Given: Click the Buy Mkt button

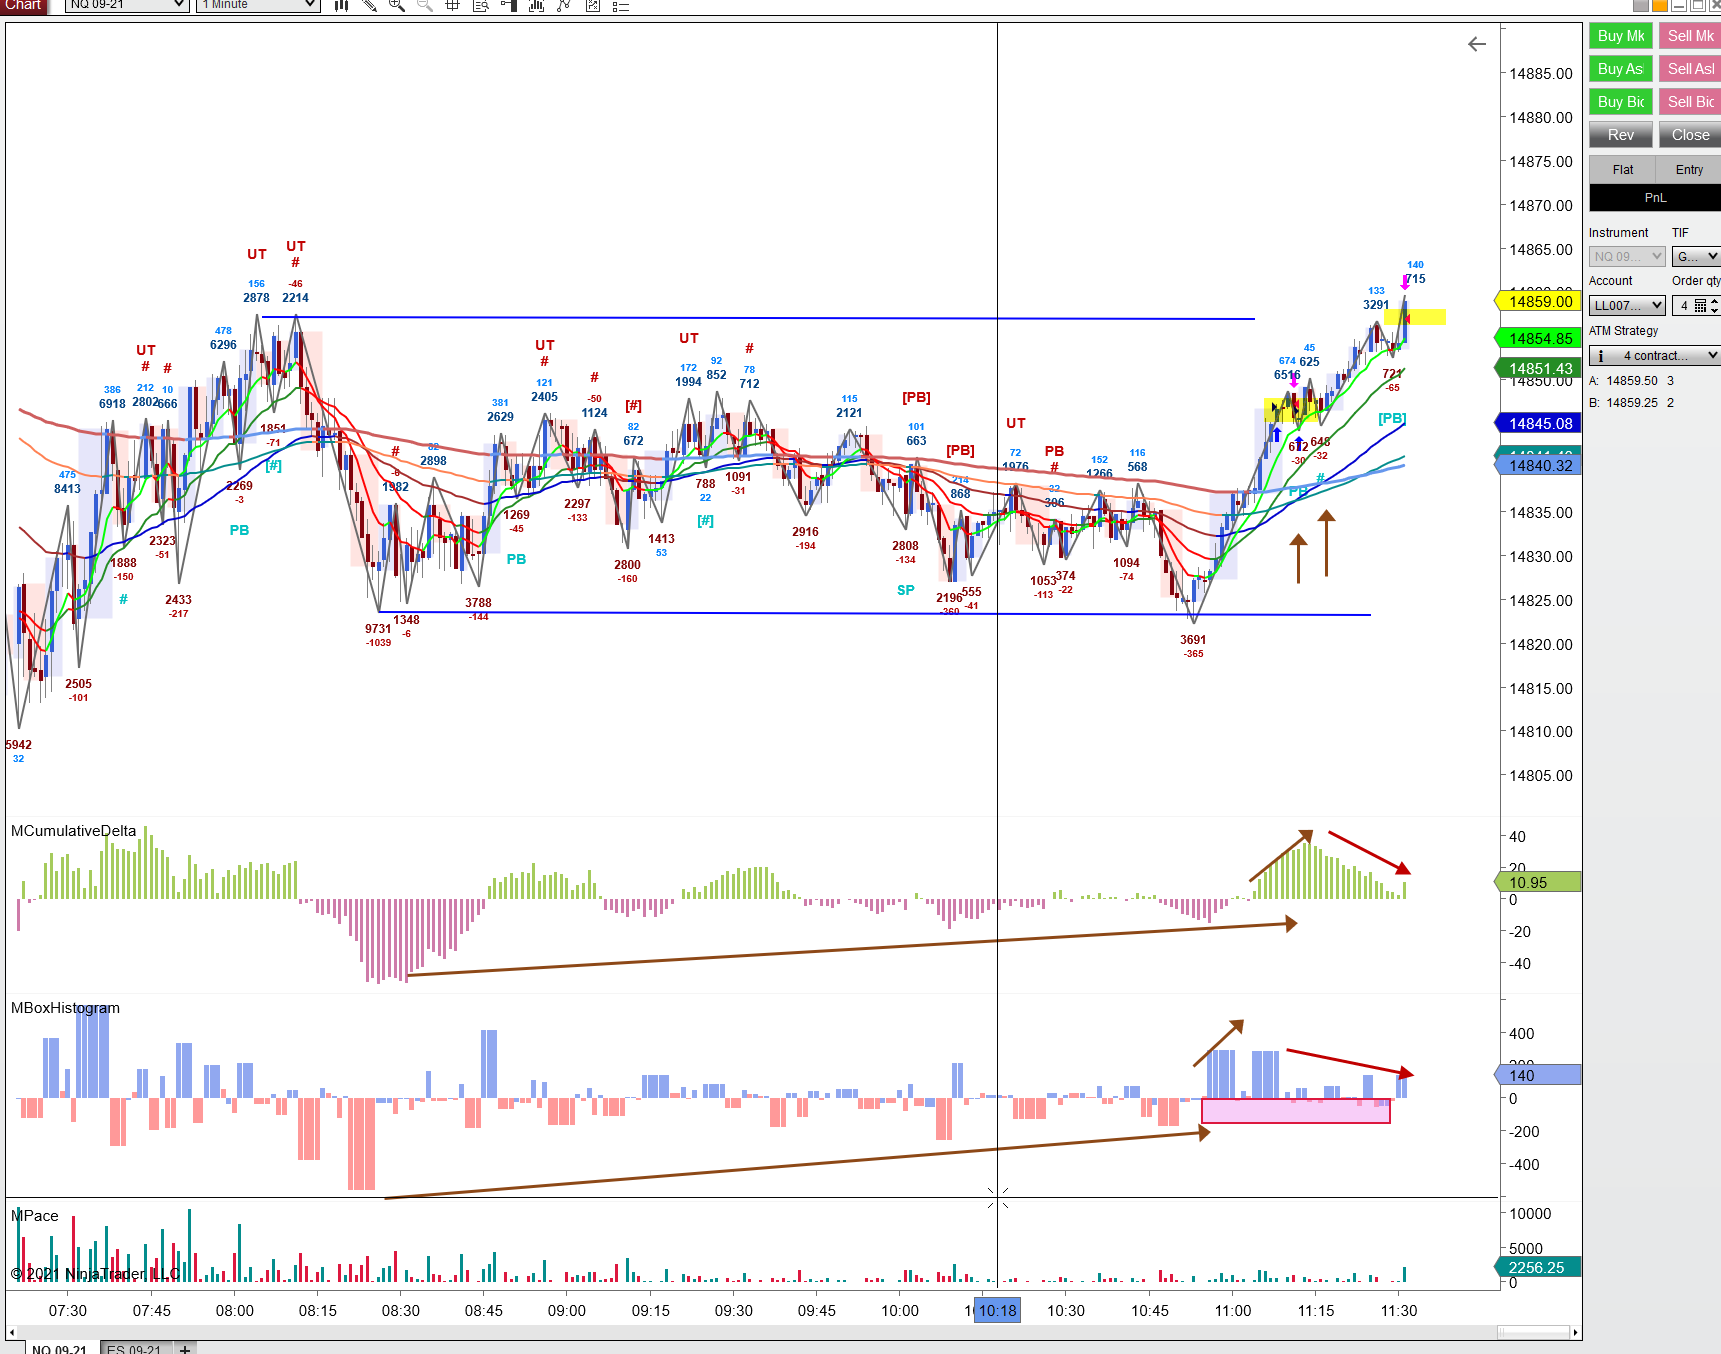Looking at the screenshot, I should click(1621, 36).
